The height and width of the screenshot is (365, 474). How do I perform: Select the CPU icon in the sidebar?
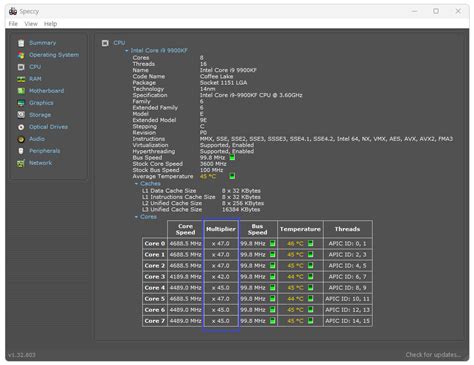coord(21,67)
